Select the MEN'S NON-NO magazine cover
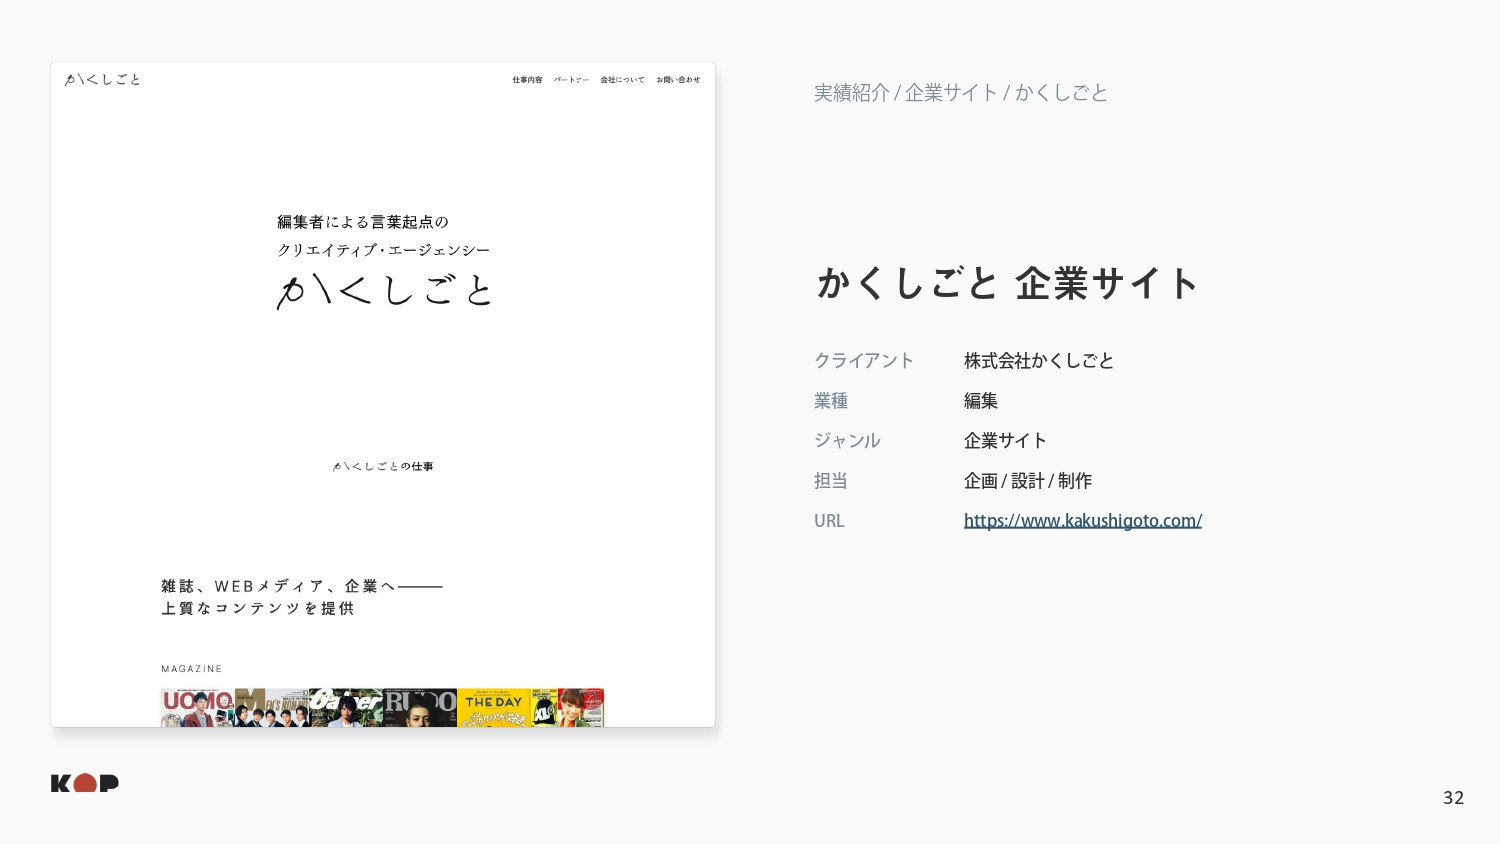 tap(271, 708)
